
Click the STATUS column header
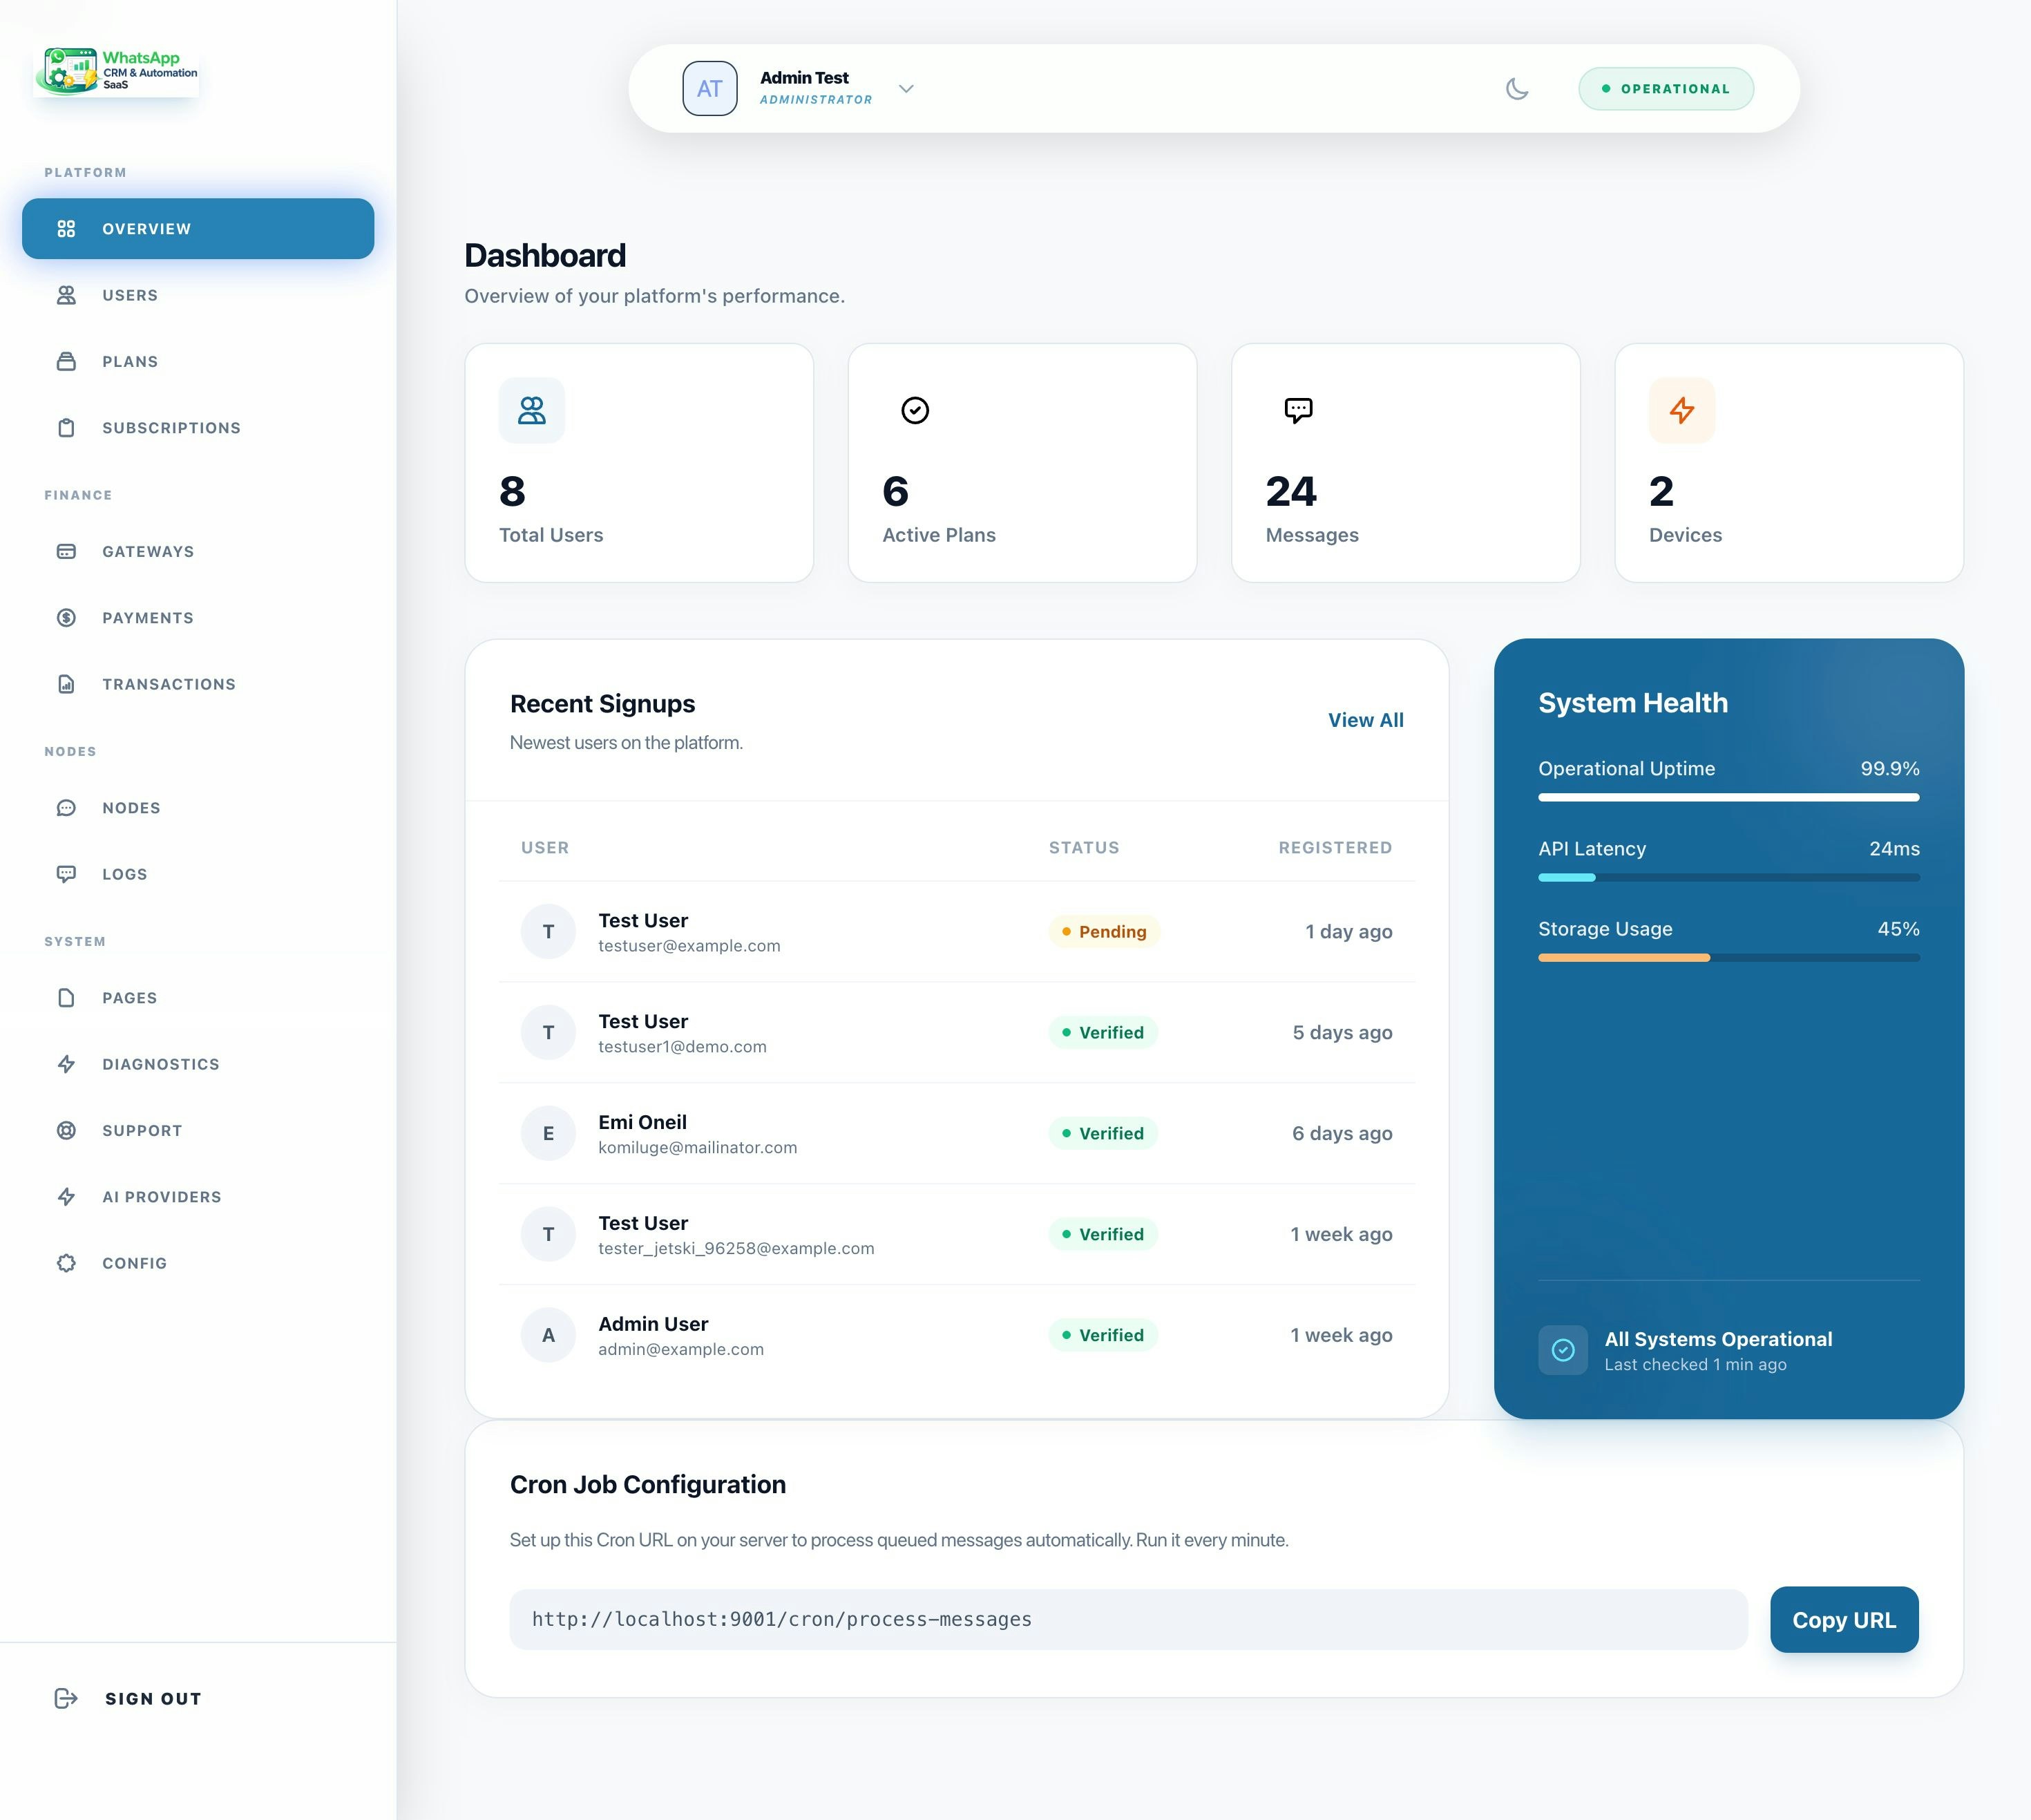click(x=1084, y=847)
